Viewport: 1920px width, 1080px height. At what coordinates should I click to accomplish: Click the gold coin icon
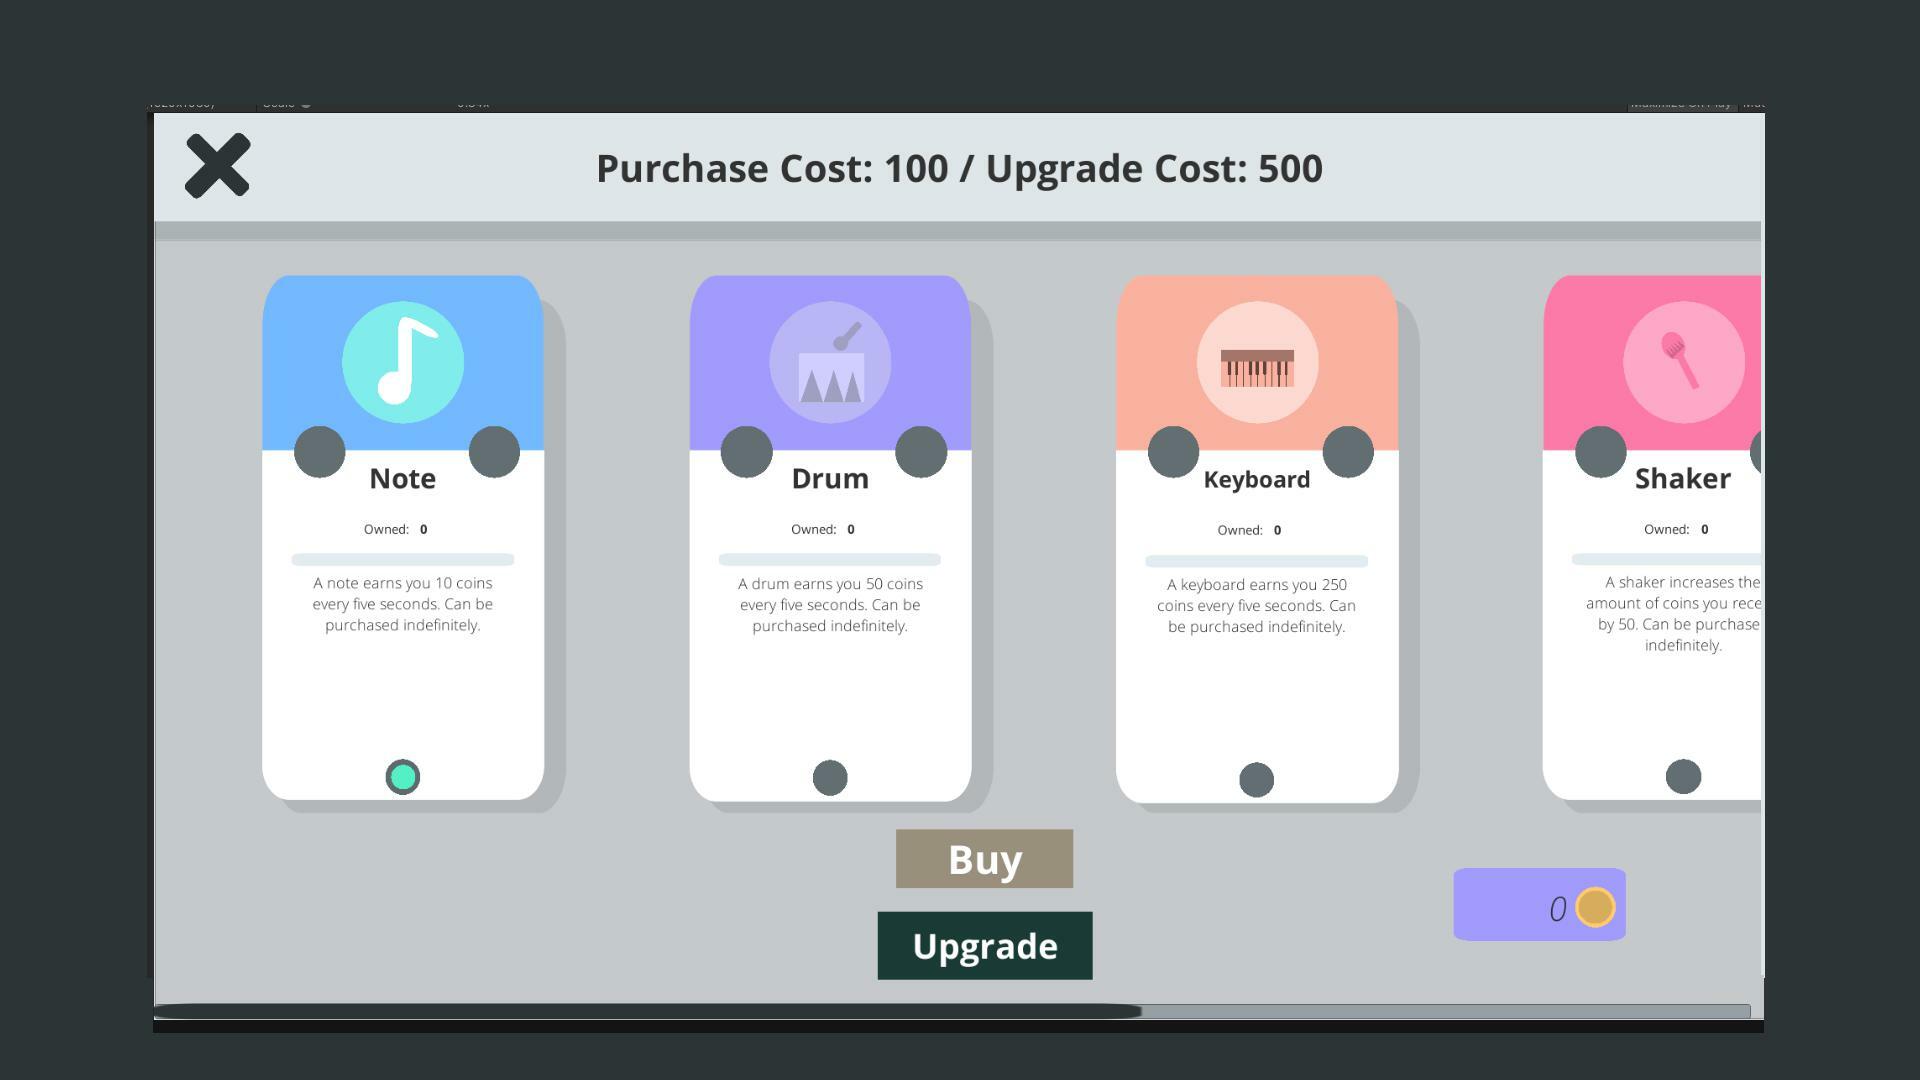pyautogui.click(x=1595, y=907)
